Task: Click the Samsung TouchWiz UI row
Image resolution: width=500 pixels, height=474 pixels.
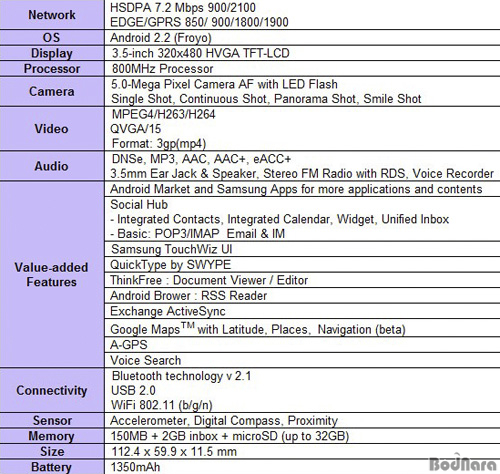Action: tap(302, 249)
